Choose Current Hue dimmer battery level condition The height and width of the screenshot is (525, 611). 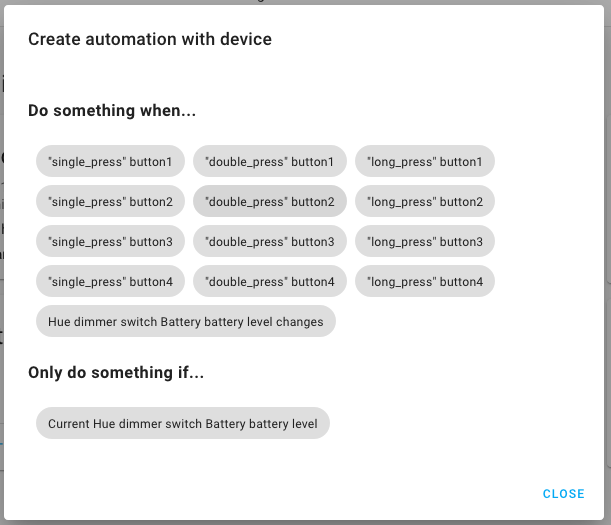[182, 424]
